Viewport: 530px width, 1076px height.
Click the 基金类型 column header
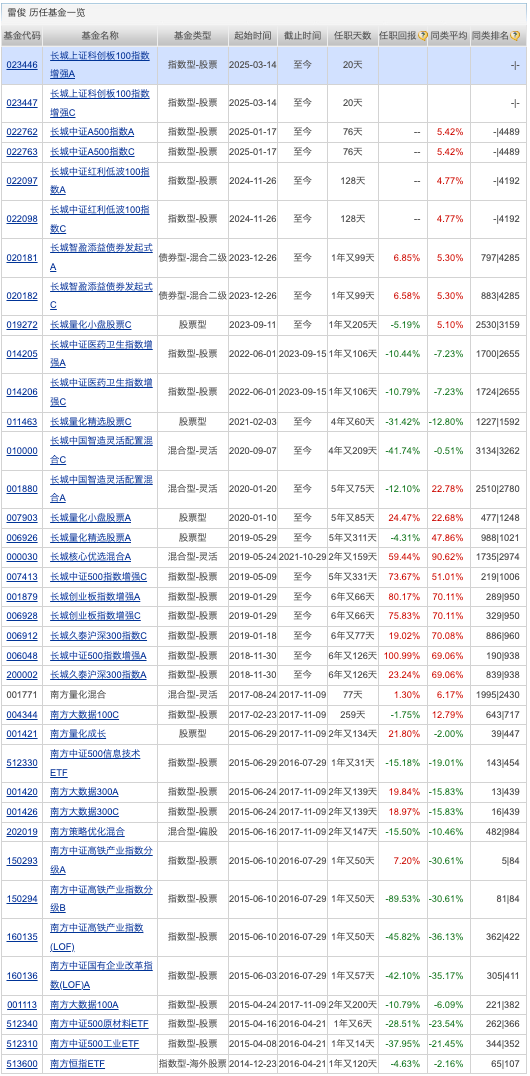pyautogui.click(x=193, y=36)
